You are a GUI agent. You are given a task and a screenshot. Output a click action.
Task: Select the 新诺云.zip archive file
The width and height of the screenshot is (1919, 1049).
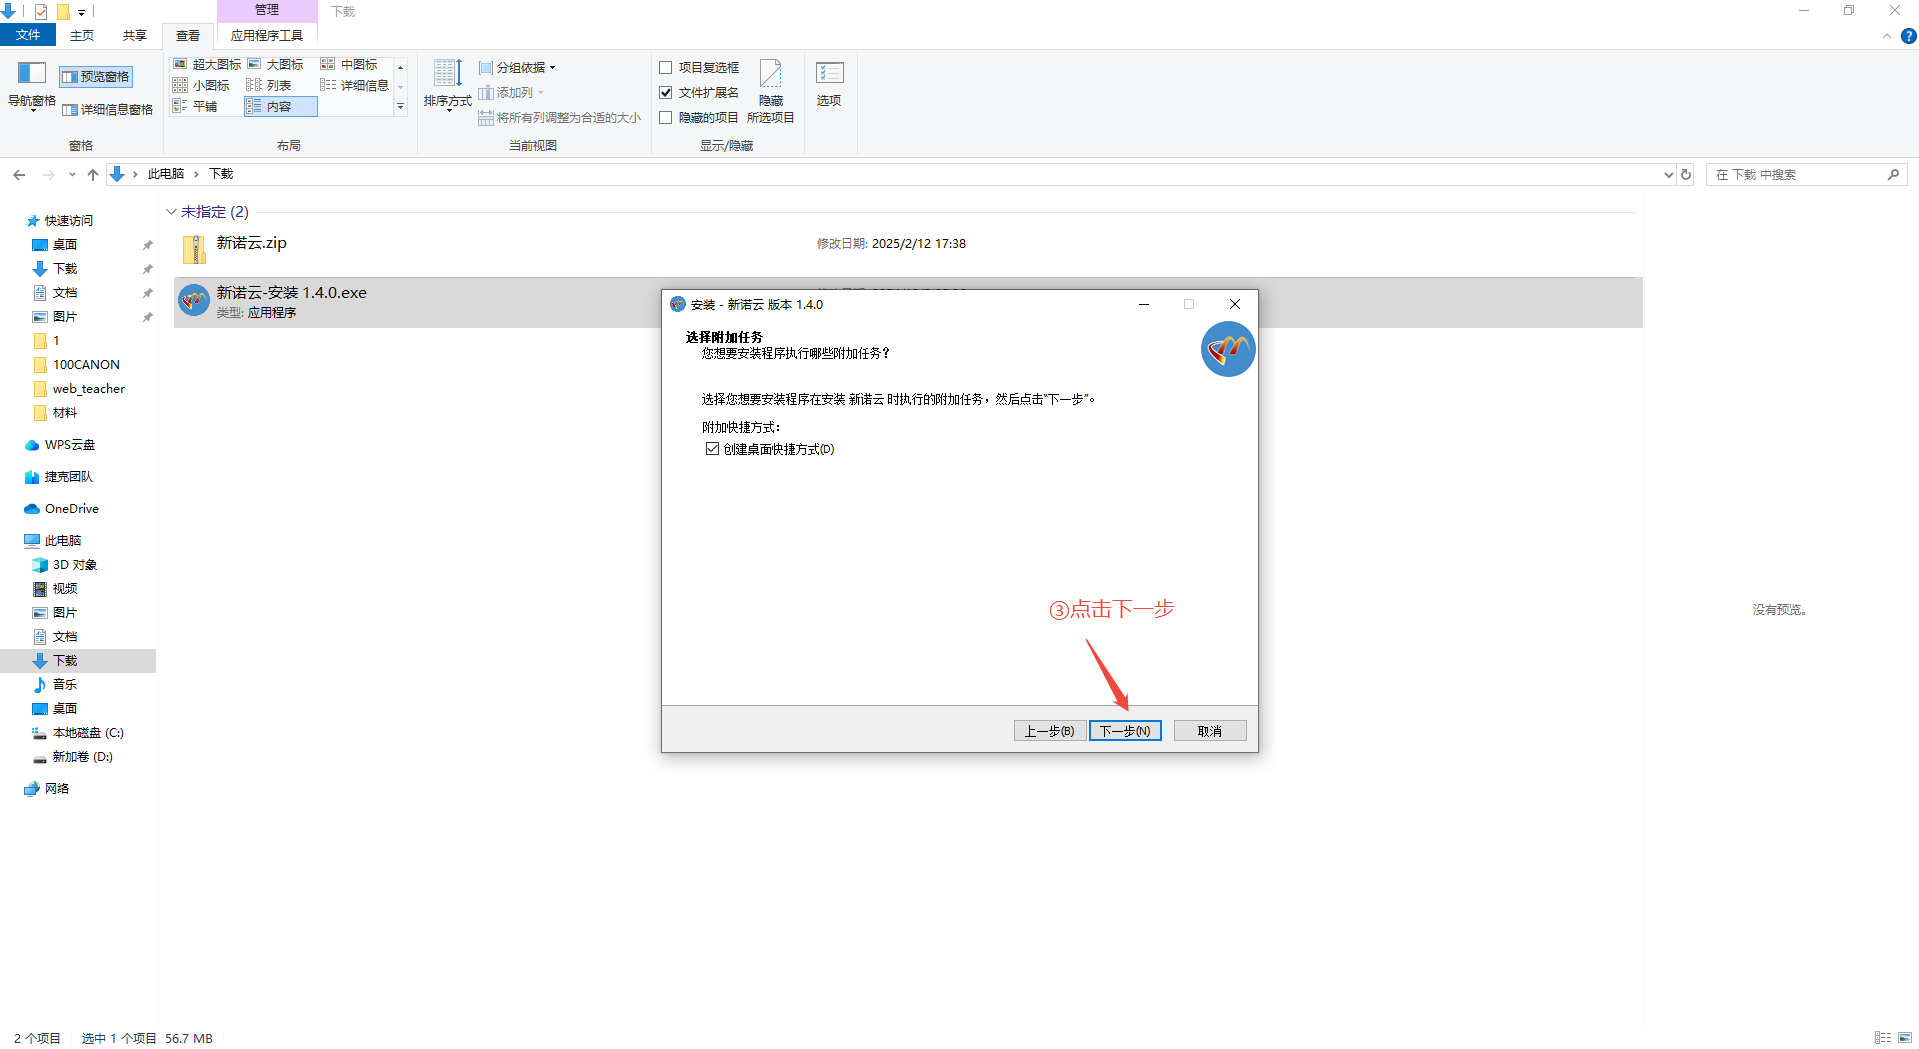(x=908, y=248)
